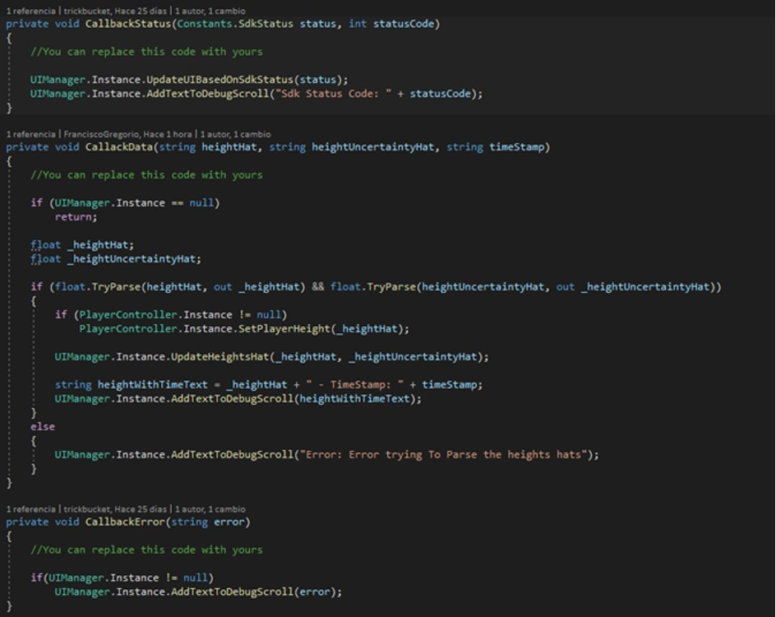Click the UpdateUIBasedOnSdkStatus method call
Screen dimensions: 776x617
pyautogui.click(x=229, y=79)
